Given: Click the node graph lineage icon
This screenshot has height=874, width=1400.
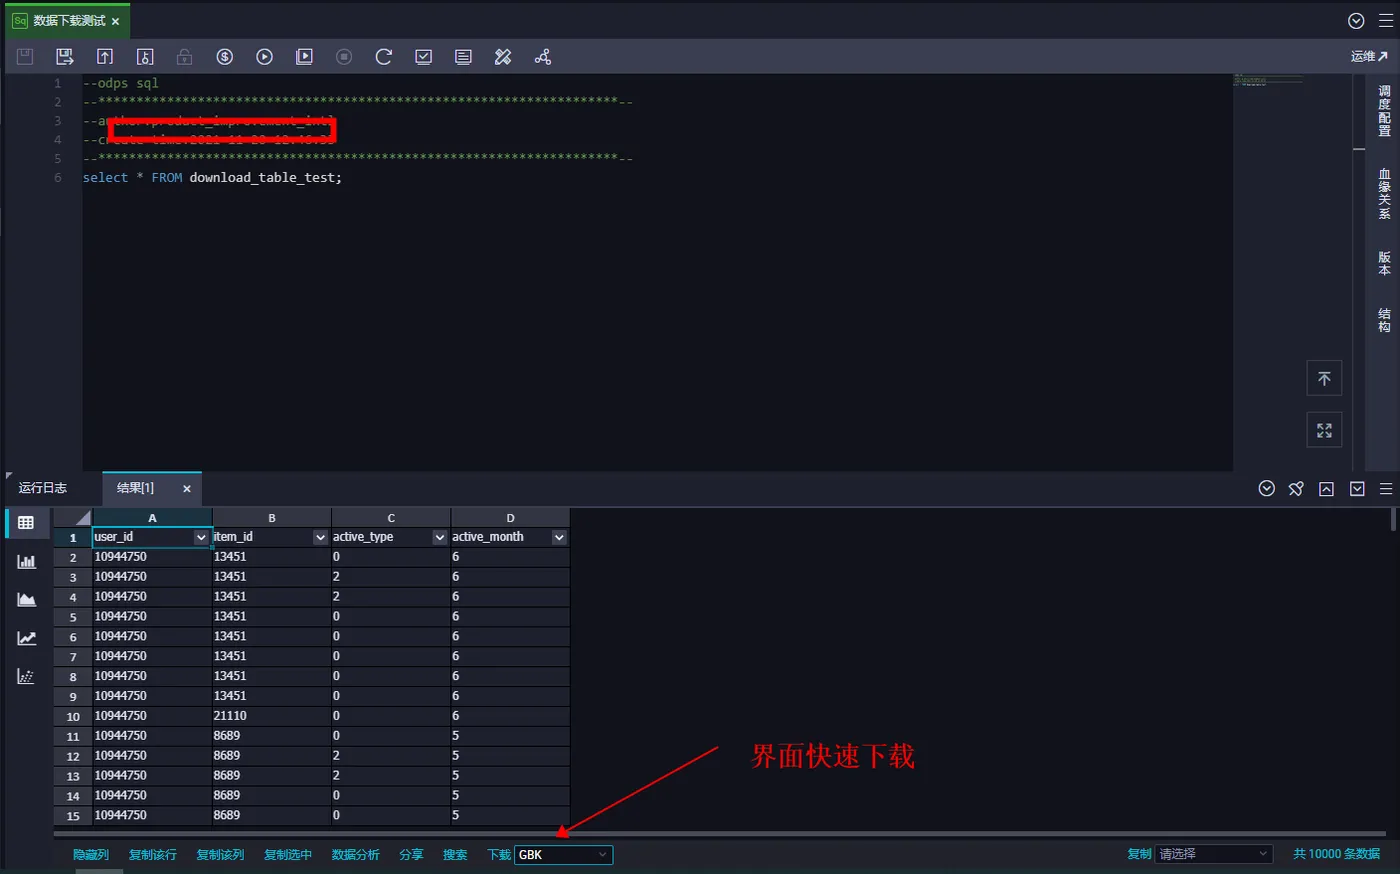Looking at the screenshot, I should click(x=543, y=57).
